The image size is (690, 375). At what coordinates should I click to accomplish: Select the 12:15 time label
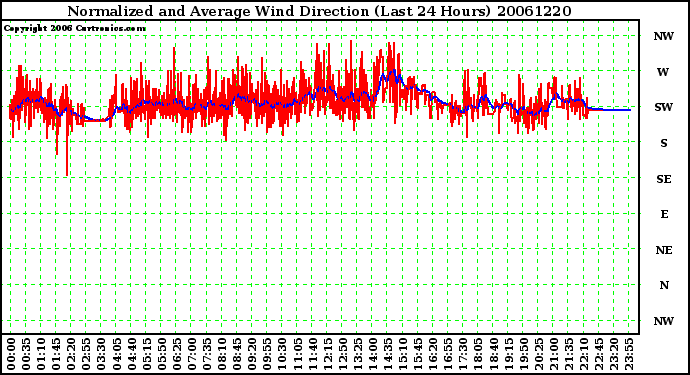click(327, 354)
